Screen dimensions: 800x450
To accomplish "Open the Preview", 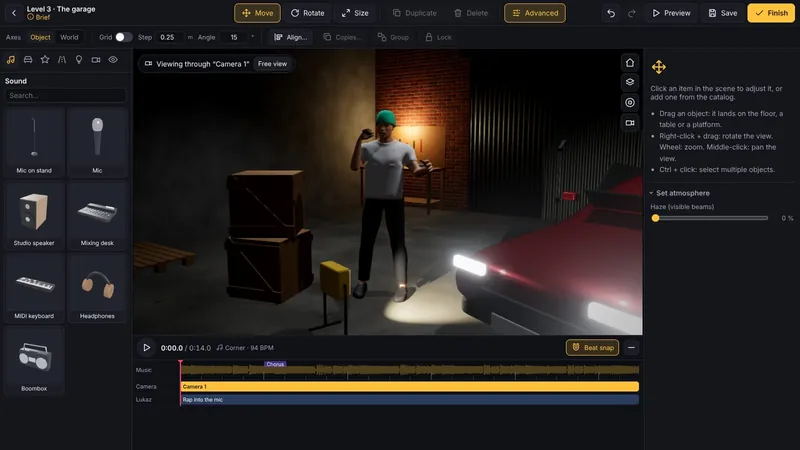I will click(x=671, y=13).
